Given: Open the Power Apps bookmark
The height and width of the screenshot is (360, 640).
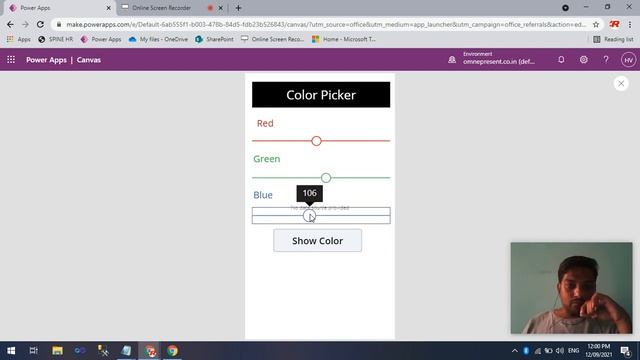Looking at the screenshot, I should tap(101, 39).
